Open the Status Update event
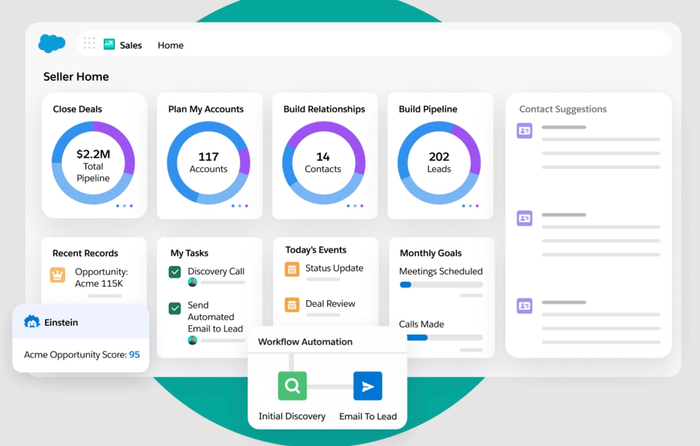Screen dimensions: 700x446 tap(334, 268)
